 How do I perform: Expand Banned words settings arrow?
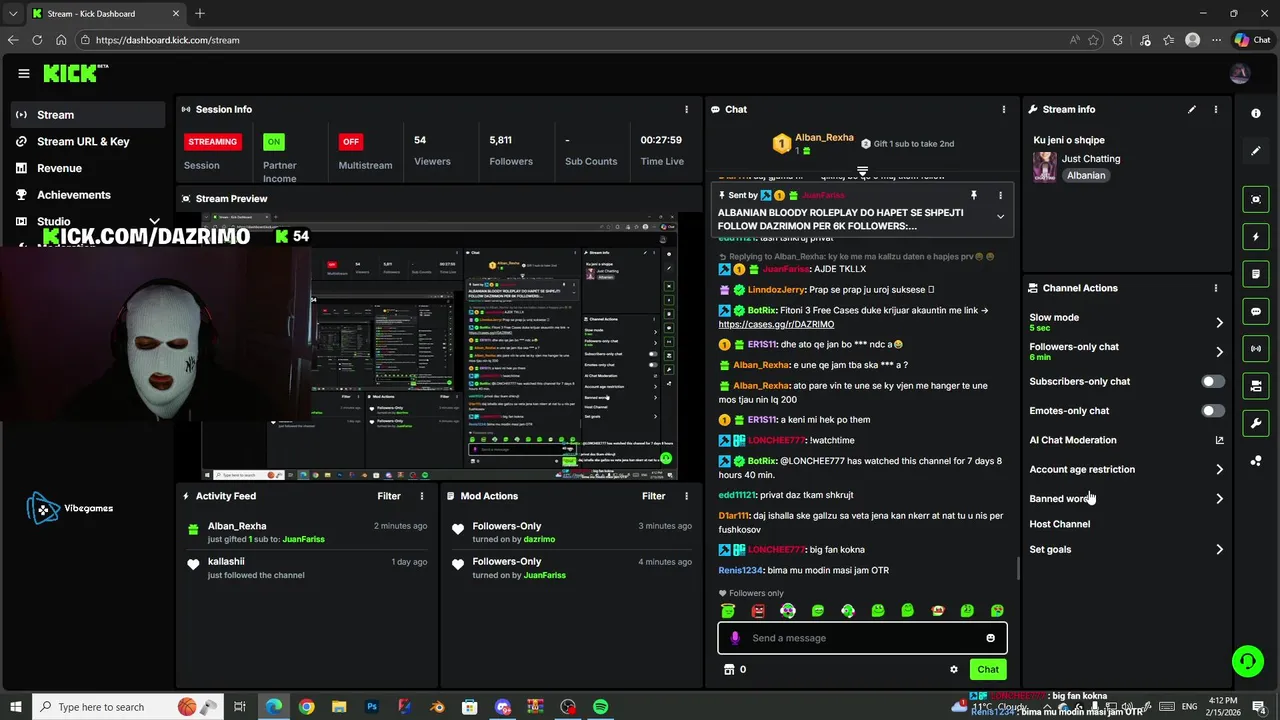pyautogui.click(x=1219, y=499)
